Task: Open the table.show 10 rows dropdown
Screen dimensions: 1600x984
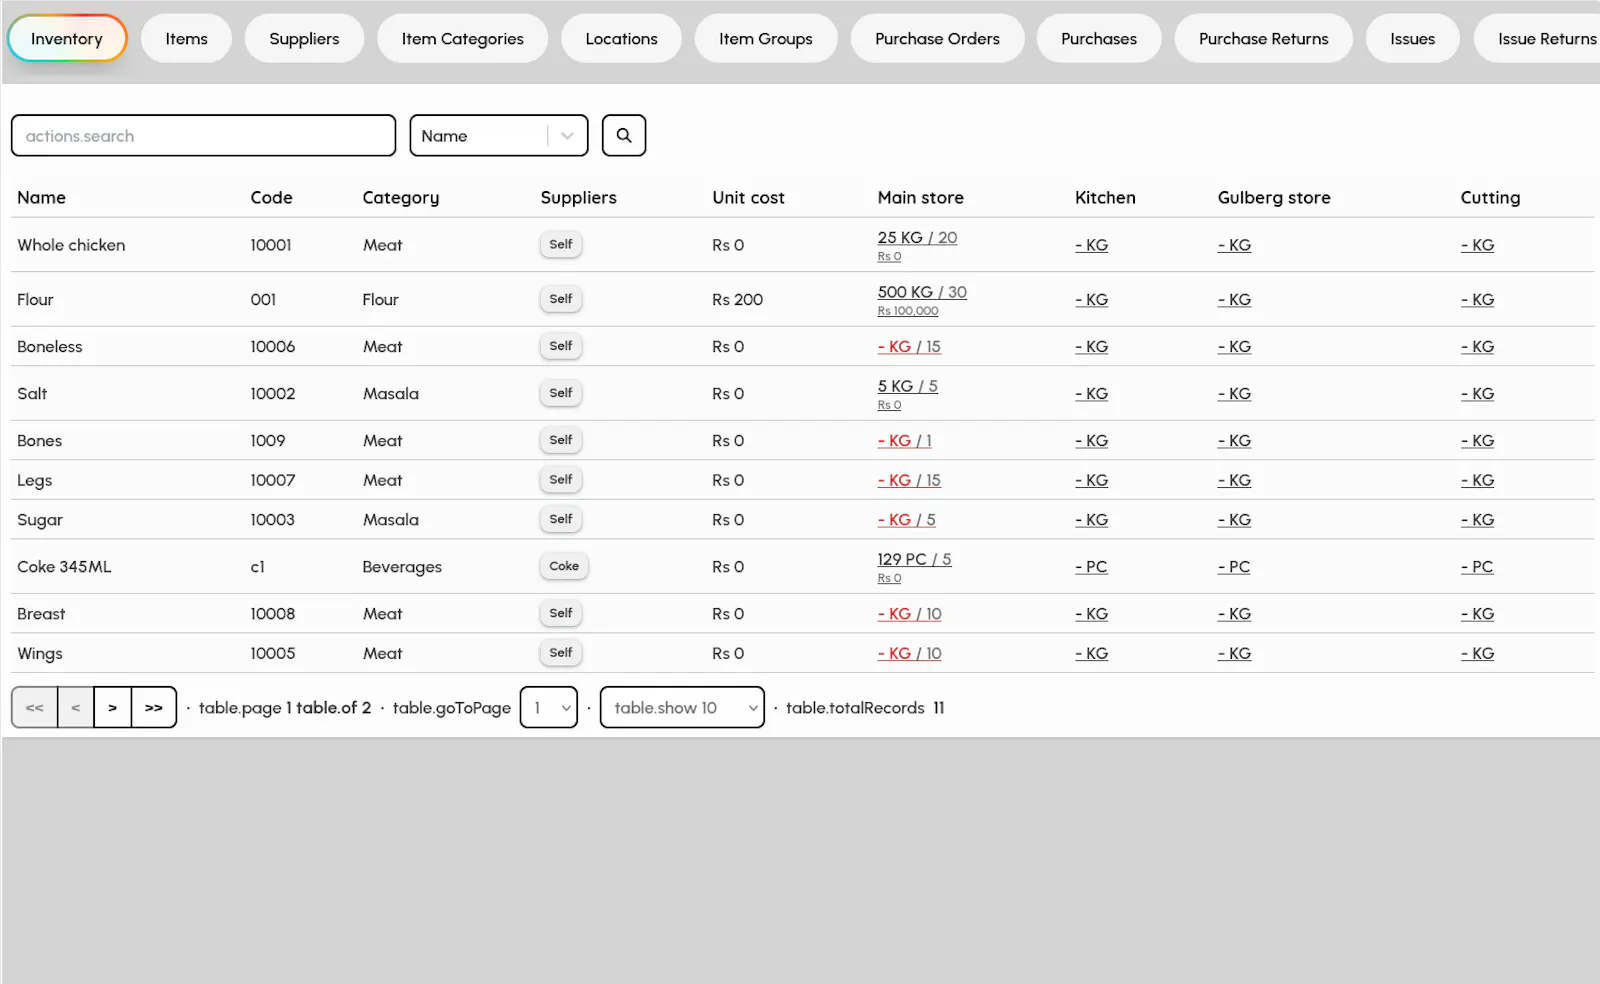Action: (x=682, y=708)
